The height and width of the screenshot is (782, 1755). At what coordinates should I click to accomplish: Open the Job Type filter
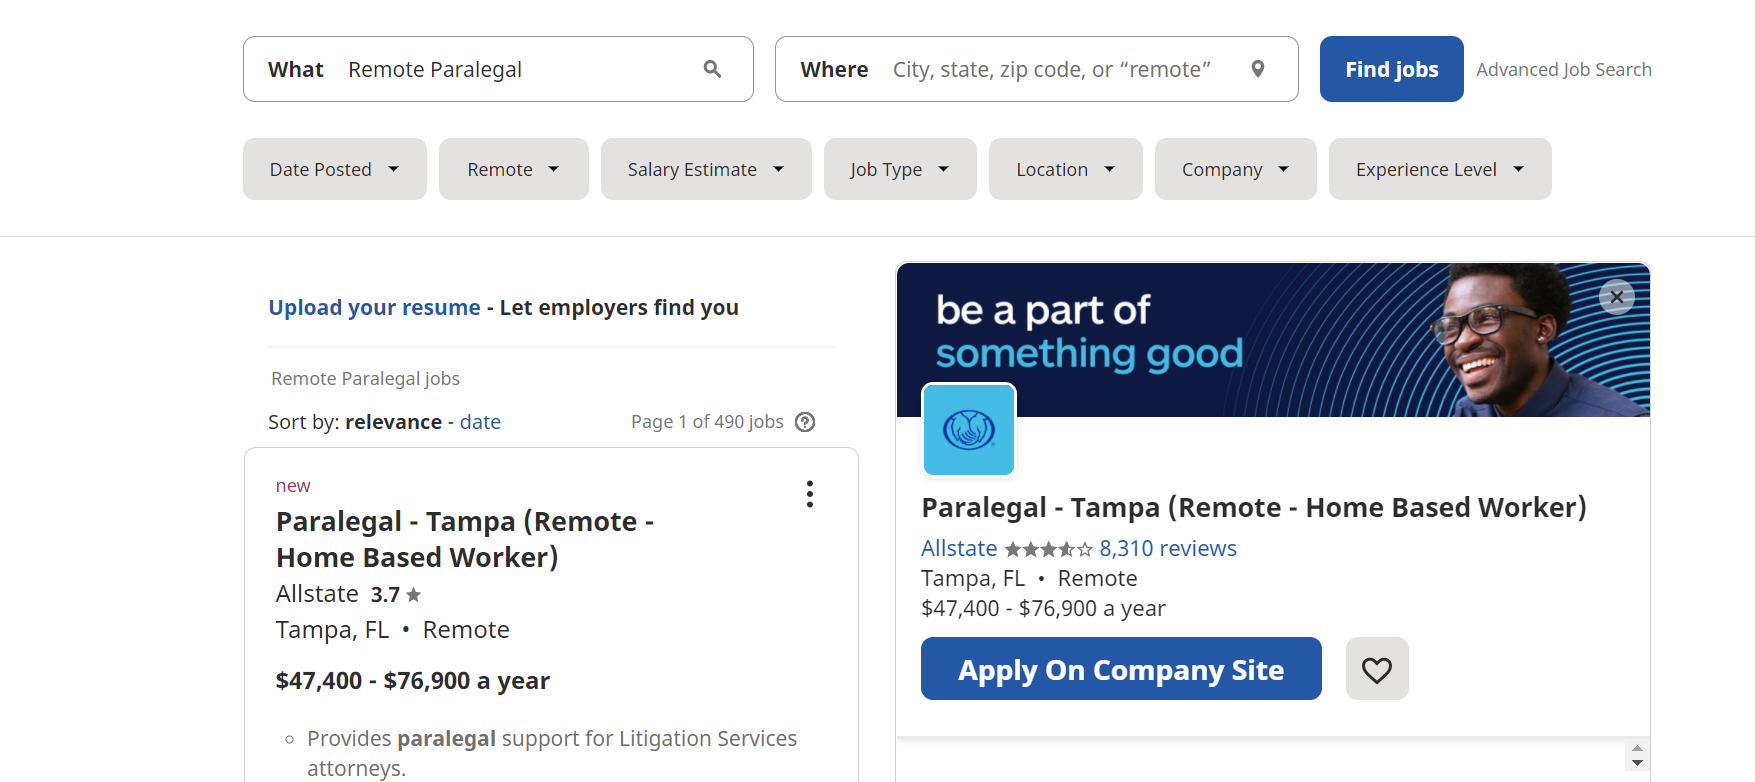900,169
